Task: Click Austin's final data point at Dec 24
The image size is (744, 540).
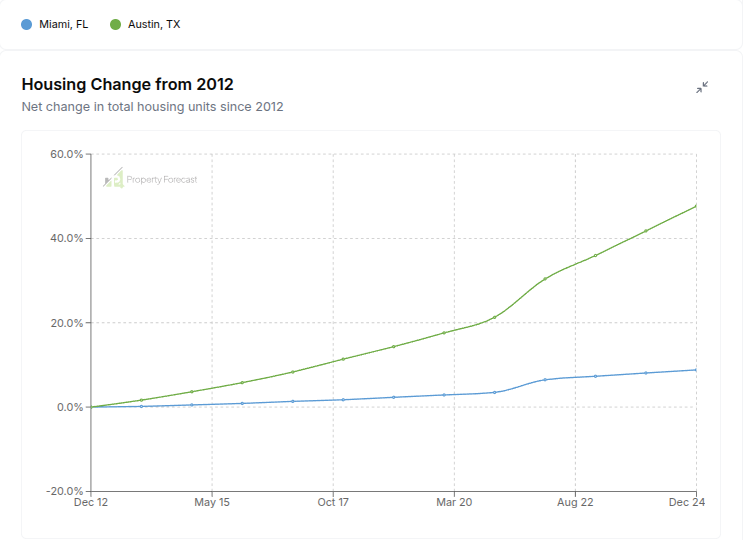Action: tap(696, 206)
